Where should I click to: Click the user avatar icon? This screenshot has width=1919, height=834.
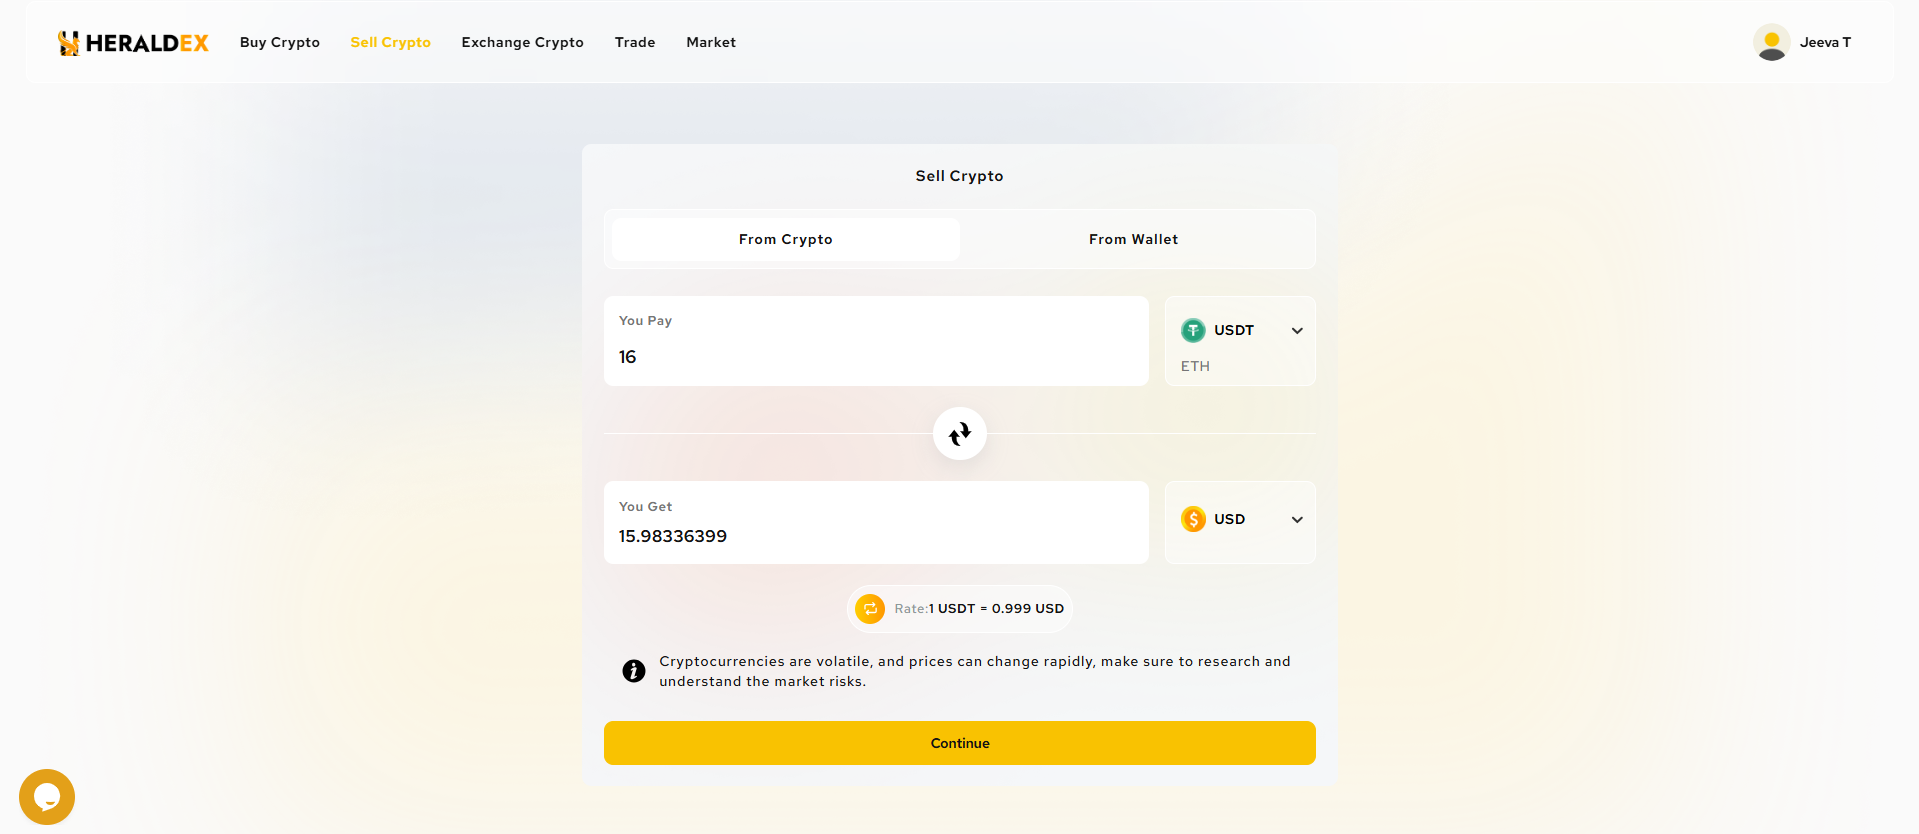coord(1770,42)
